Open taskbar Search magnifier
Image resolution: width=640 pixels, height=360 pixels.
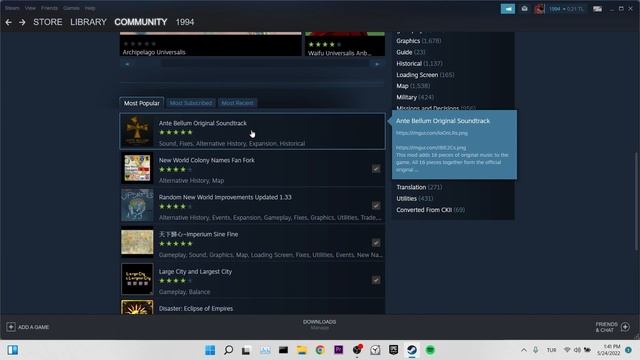[229, 350]
